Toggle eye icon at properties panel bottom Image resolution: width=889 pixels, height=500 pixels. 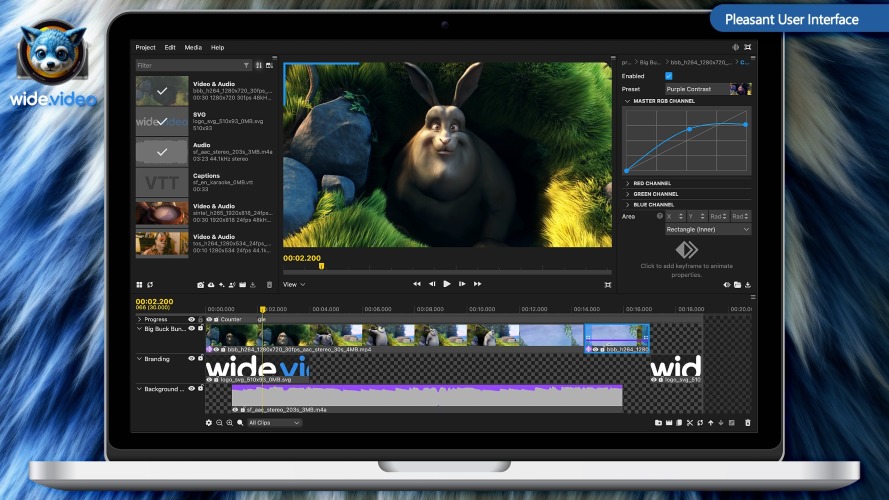727,285
